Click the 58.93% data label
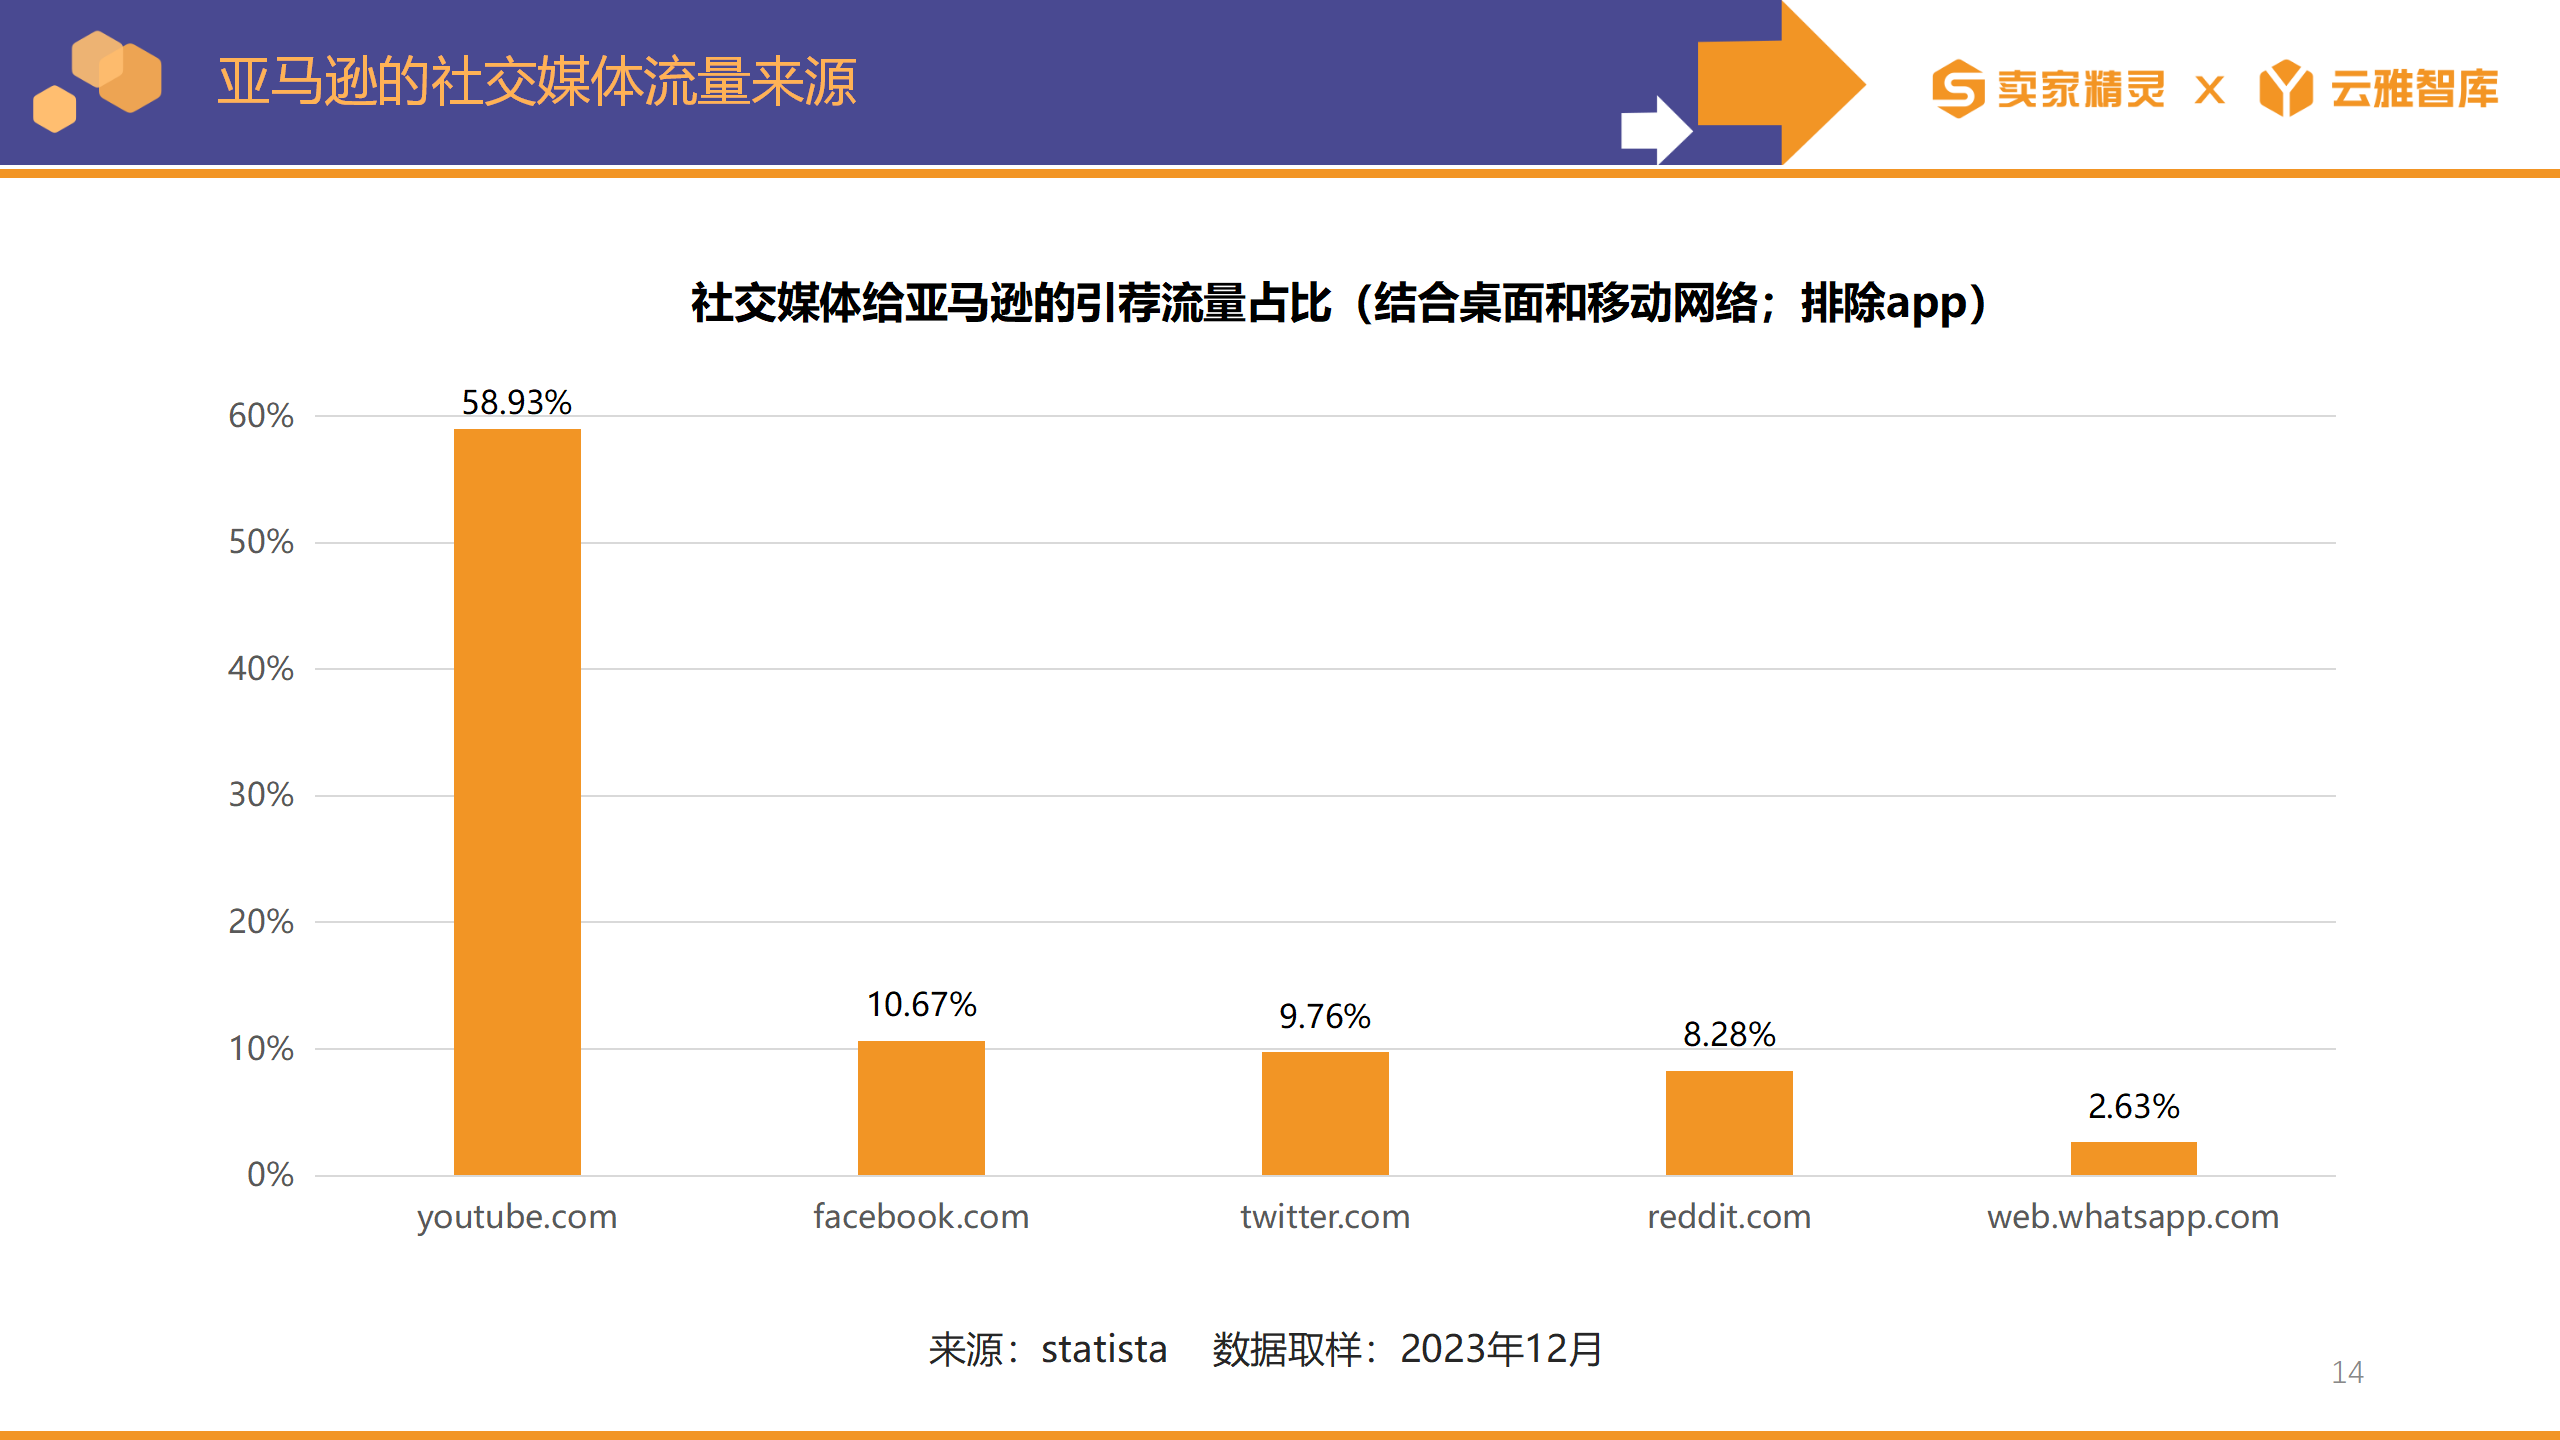 pos(516,402)
